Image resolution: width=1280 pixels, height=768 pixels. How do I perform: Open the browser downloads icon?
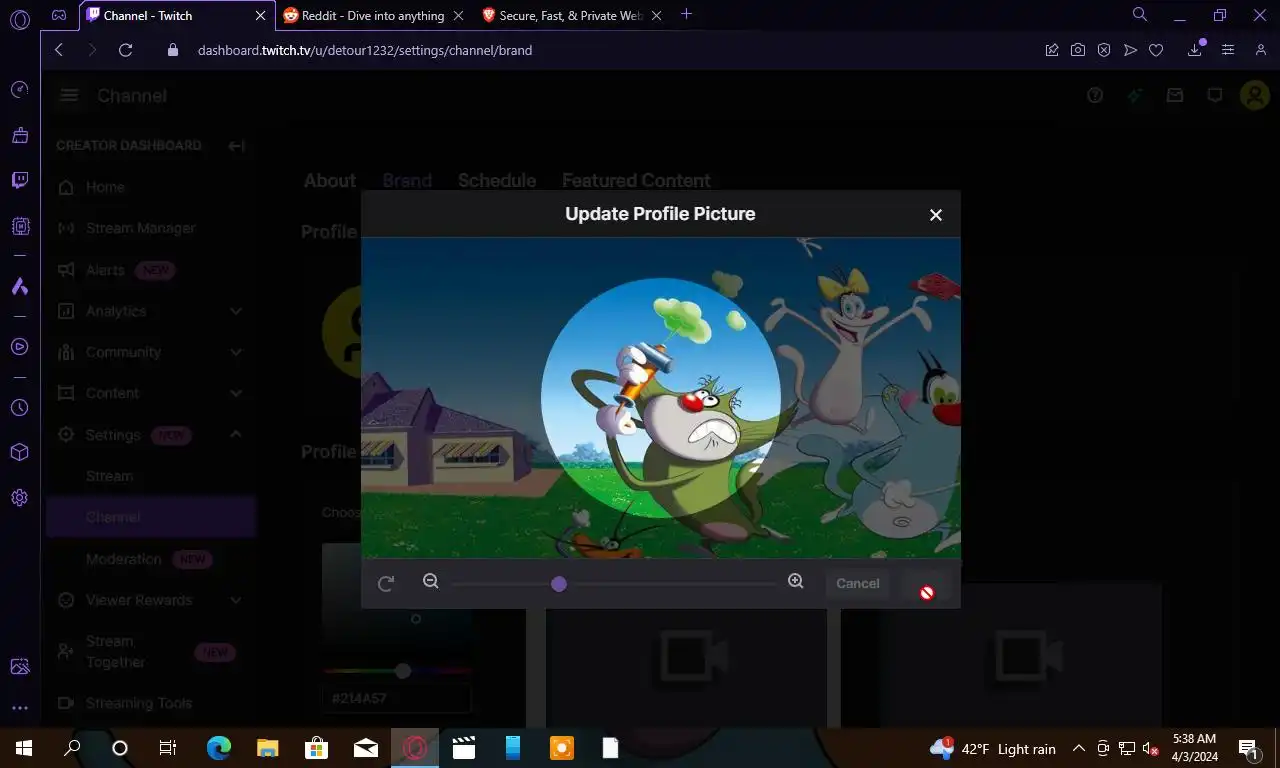click(x=1195, y=50)
